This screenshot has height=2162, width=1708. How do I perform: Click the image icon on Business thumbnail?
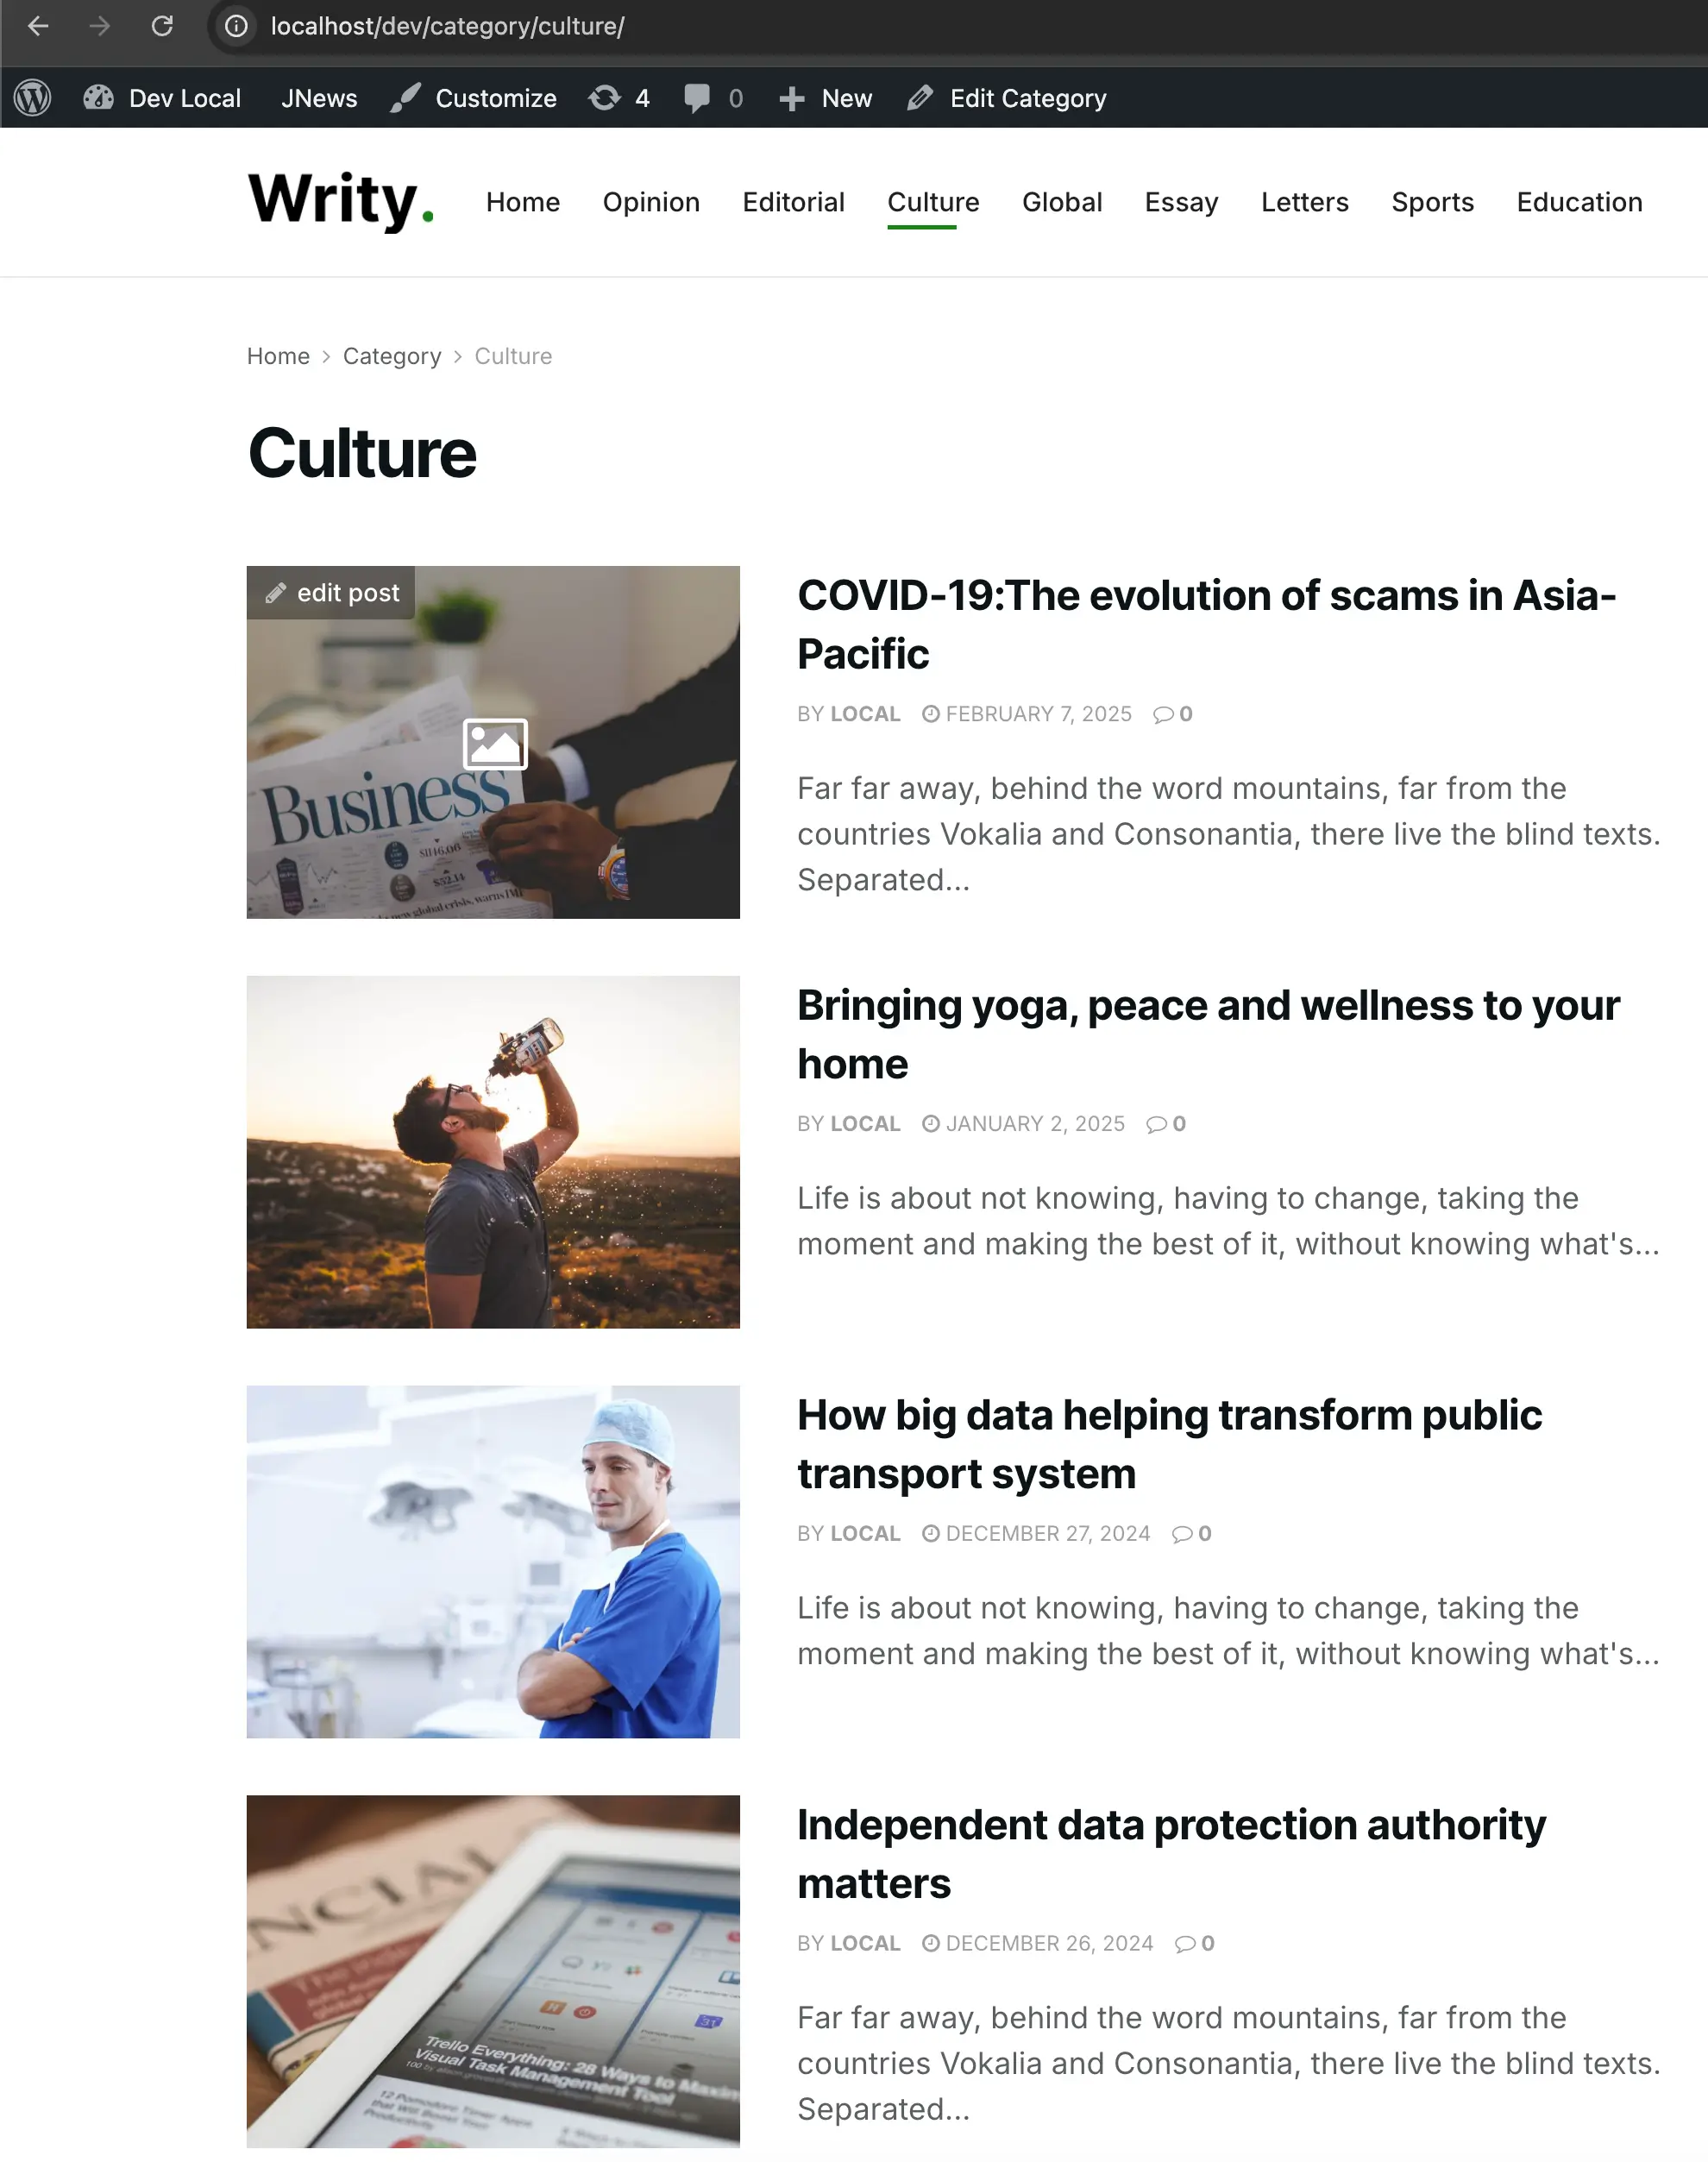pos(495,744)
